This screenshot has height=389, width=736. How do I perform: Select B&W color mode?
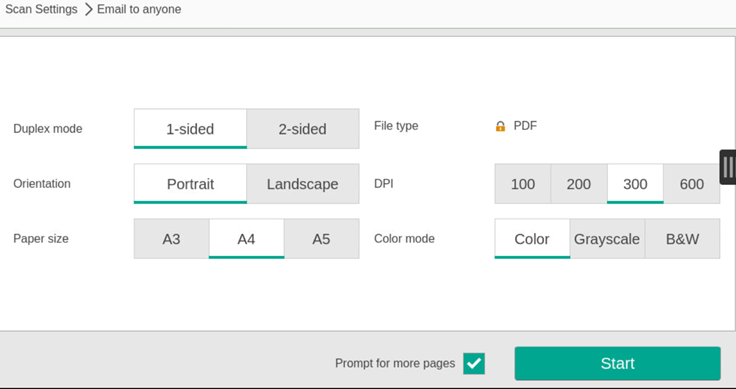(x=682, y=239)
